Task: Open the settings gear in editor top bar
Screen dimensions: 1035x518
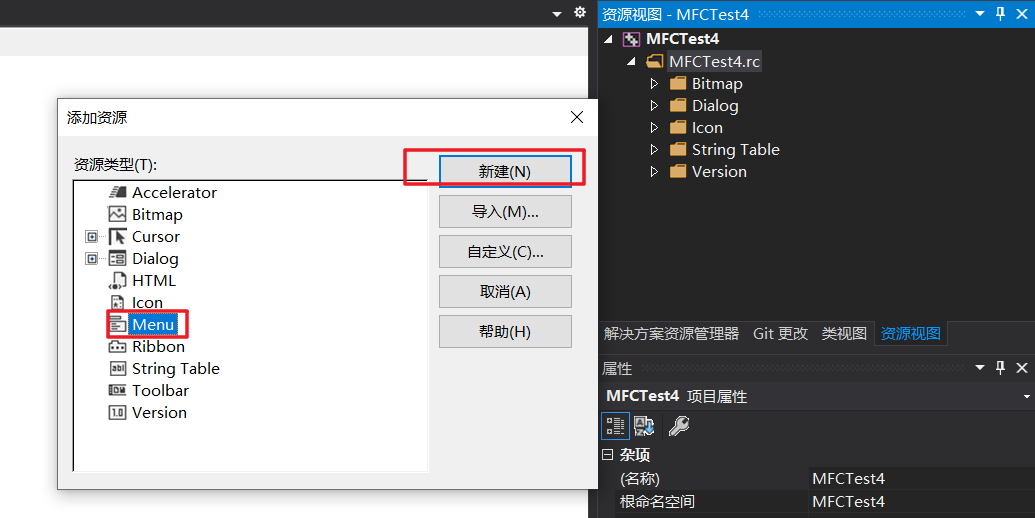Action: pos(580,12)
